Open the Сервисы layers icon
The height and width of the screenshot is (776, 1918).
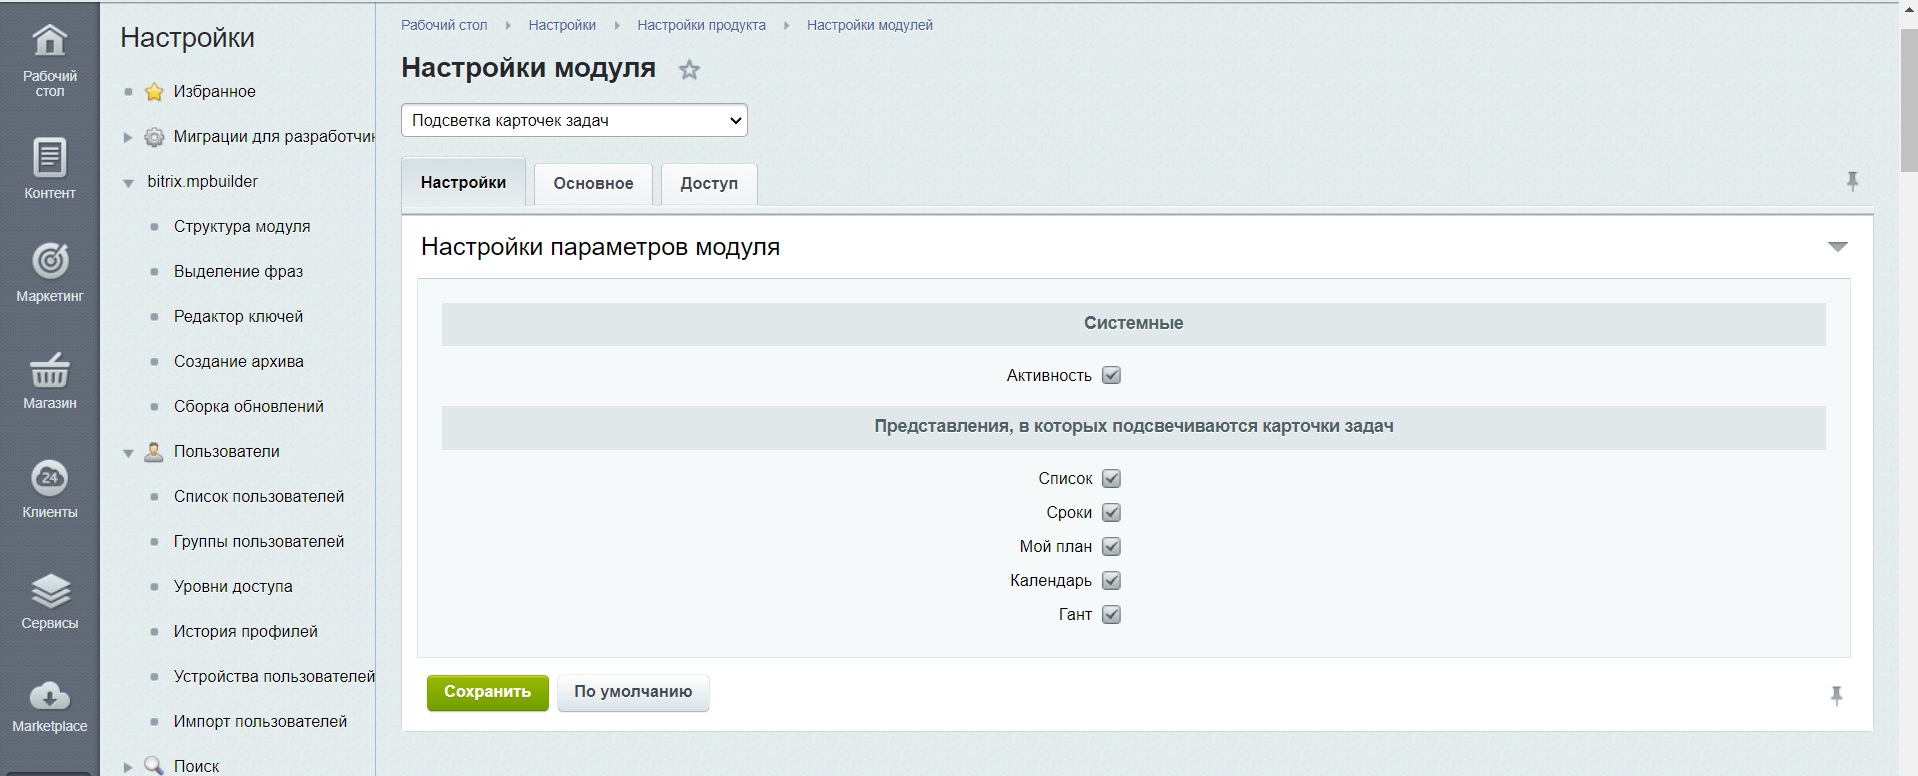point(49,591)
